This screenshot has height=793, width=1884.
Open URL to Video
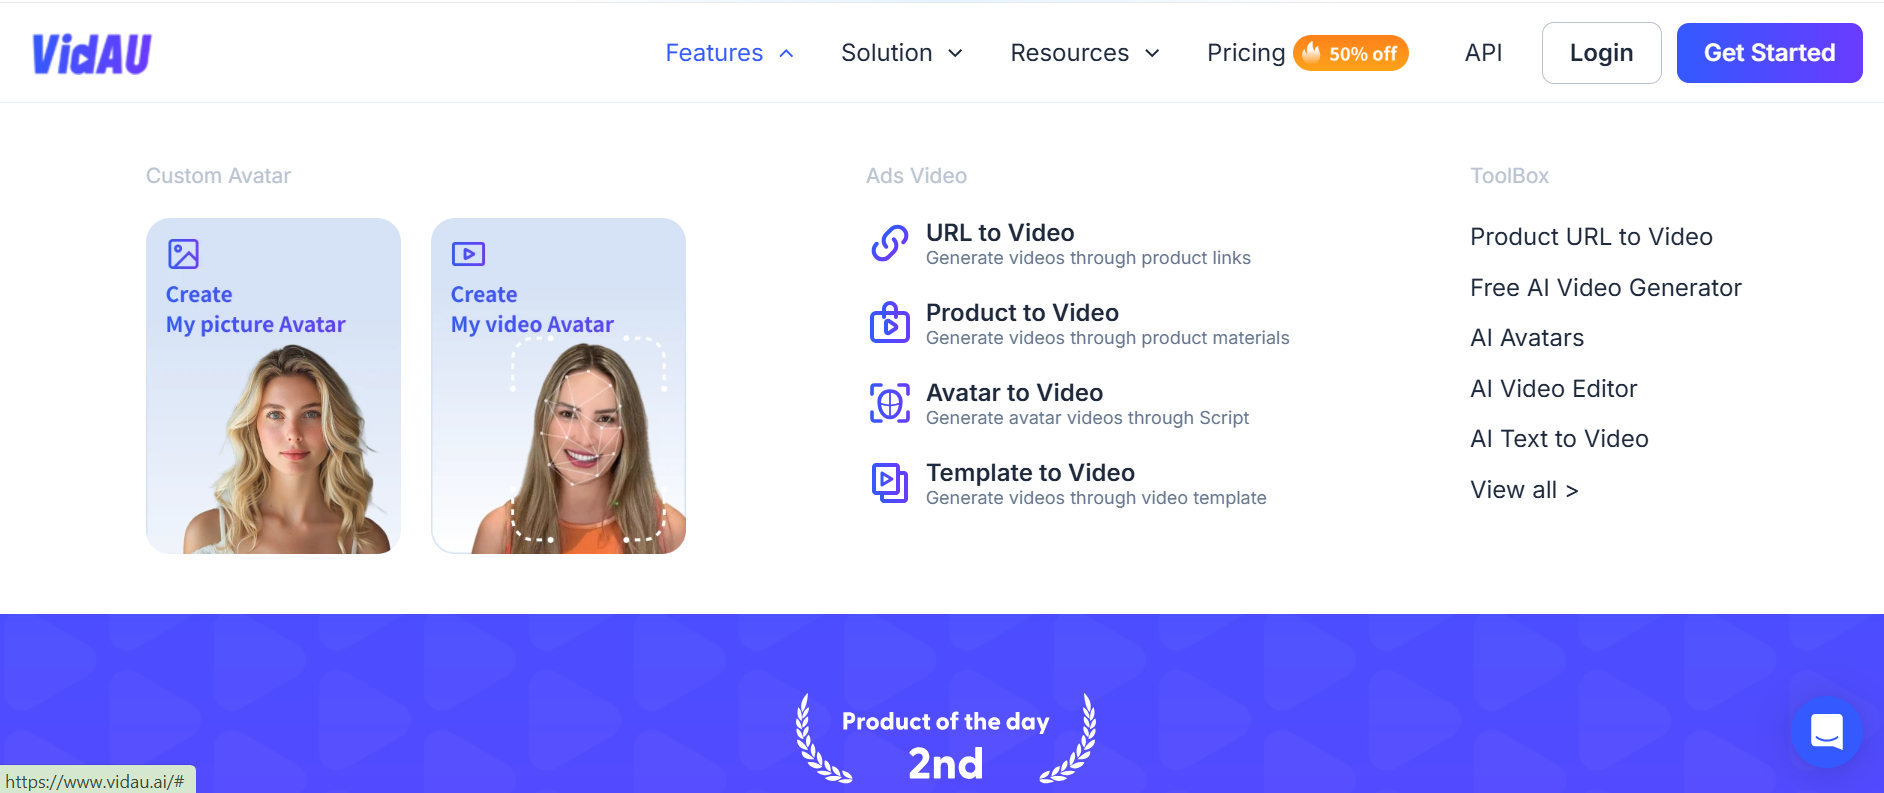(x=1000, y=233)
